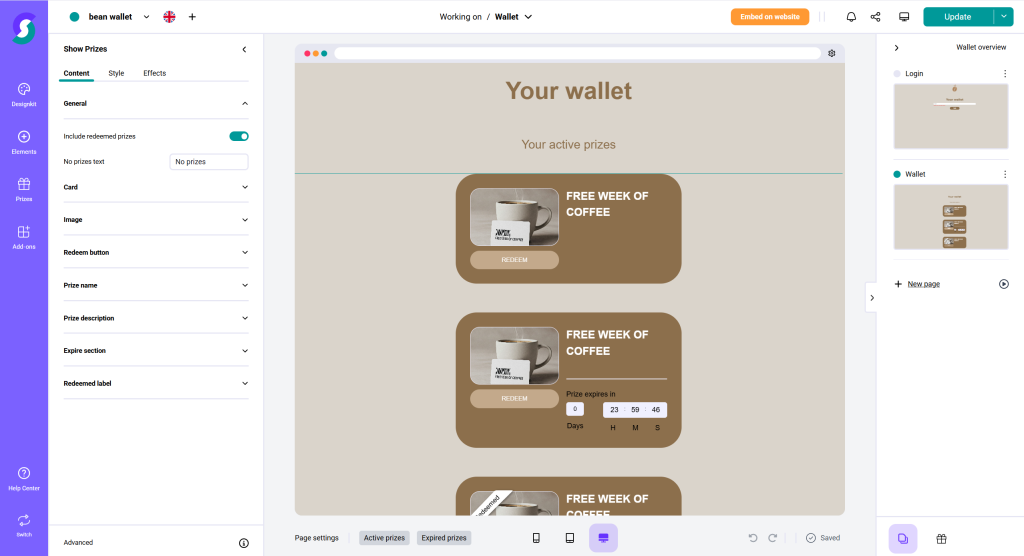Click the share icon in top bar
The height and width of the screenshot is (556, 1024).
876,17
